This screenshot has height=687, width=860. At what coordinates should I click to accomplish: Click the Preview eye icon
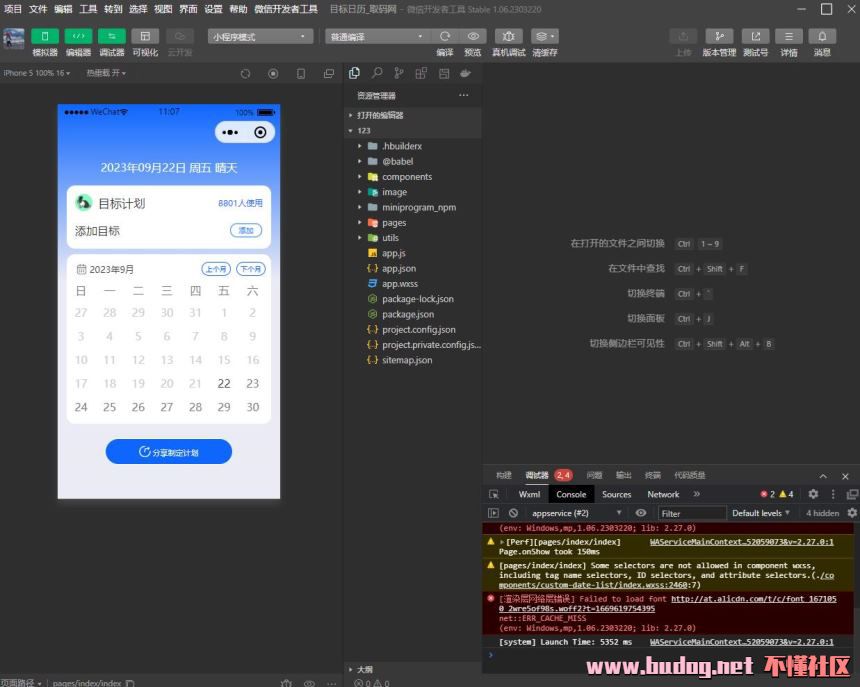coord(473,36)
